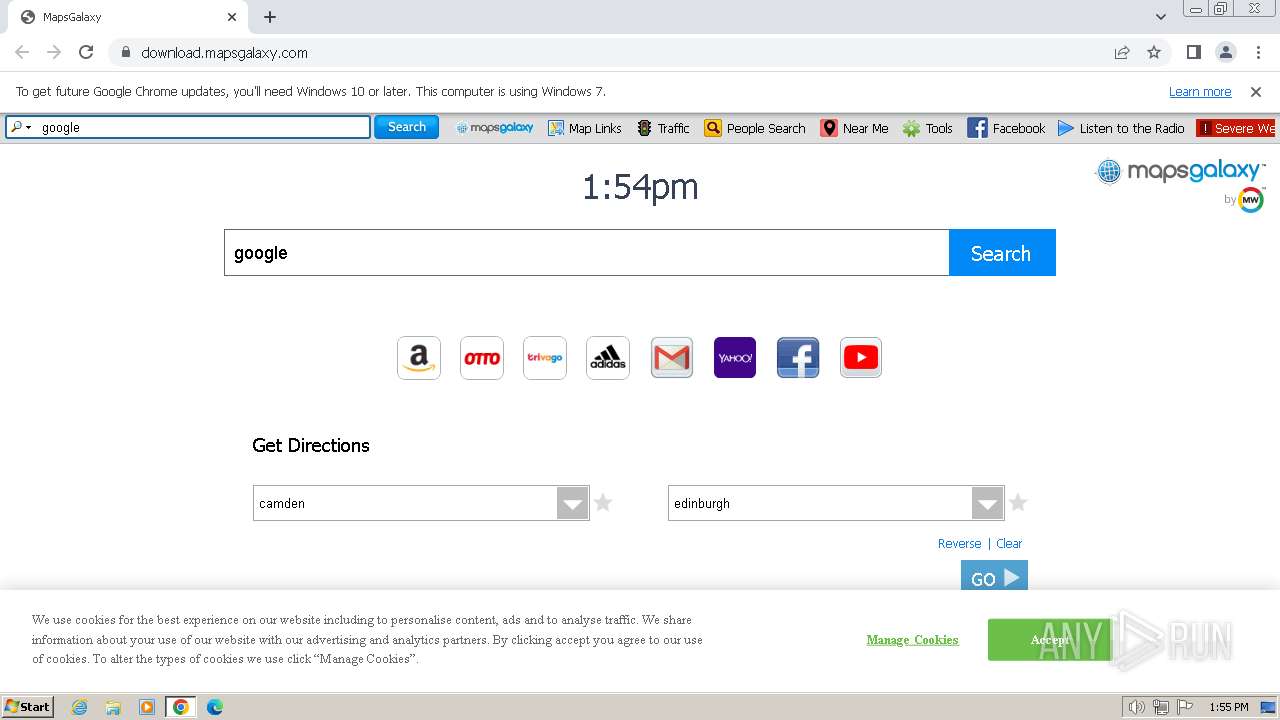
Task: Bookmark this page with star icon
Action: (x=1154, y=52)
